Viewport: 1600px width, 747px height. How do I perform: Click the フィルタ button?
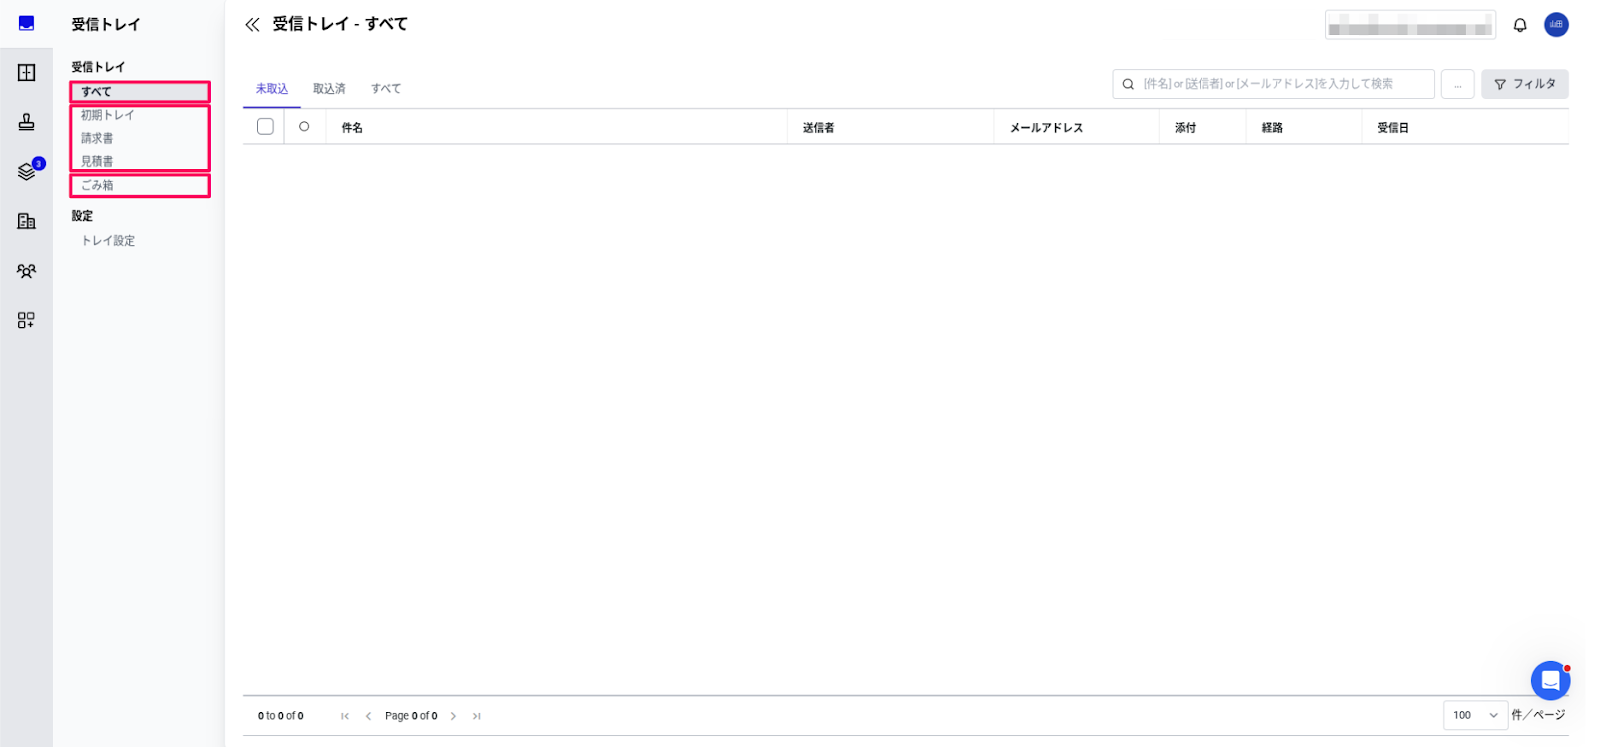coord(1524,84)
